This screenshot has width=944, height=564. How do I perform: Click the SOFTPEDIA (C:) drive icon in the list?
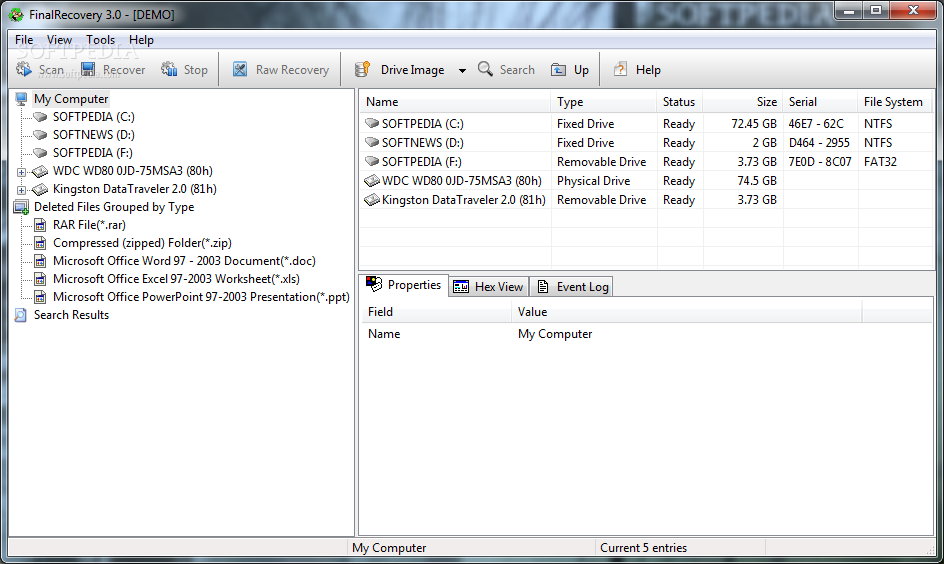pyautogui.click(x=372, y=123)
